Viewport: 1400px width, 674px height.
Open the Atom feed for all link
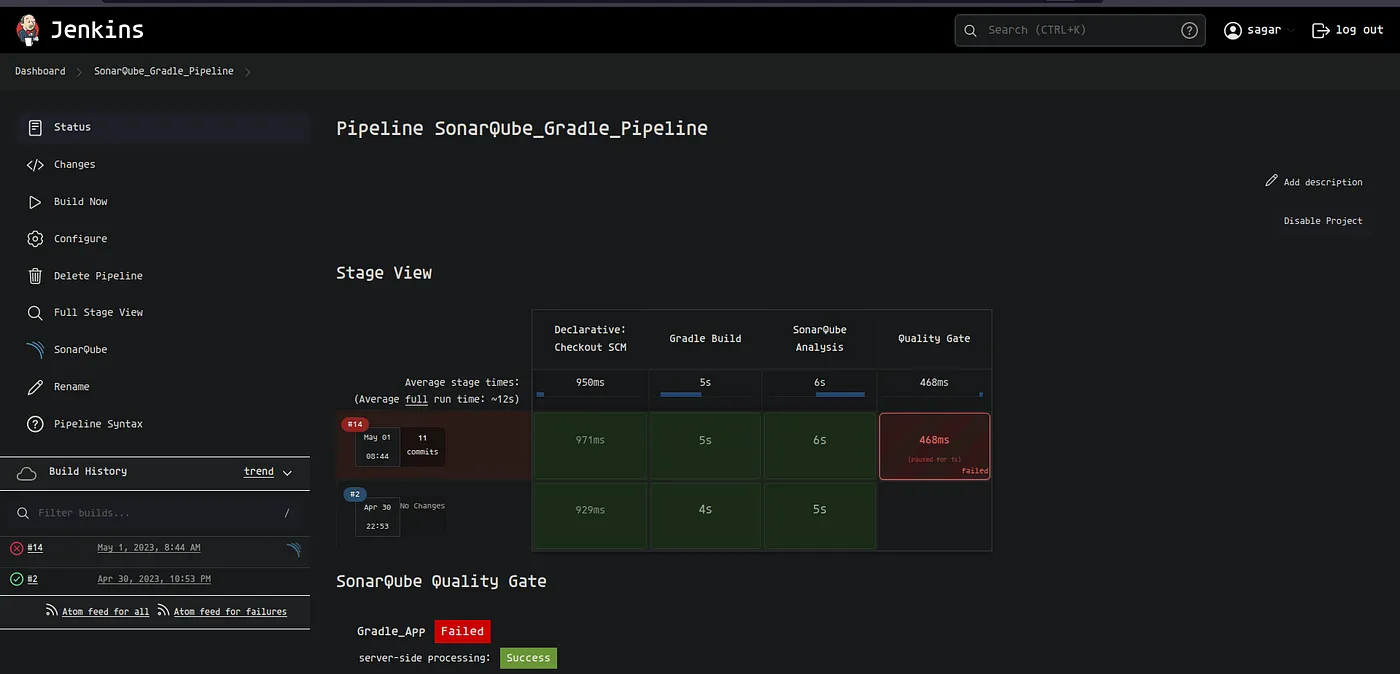(x=105, y=611)
